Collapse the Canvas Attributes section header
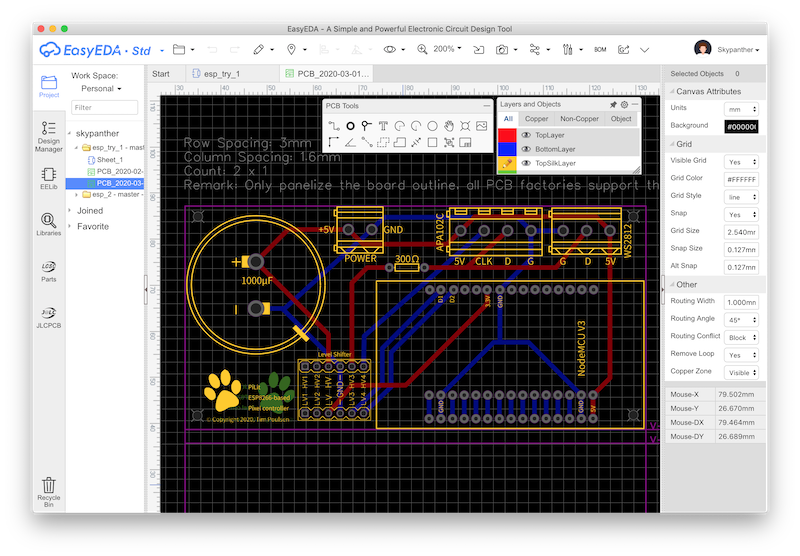The image size is (800, 556). [x=708, y=91]
